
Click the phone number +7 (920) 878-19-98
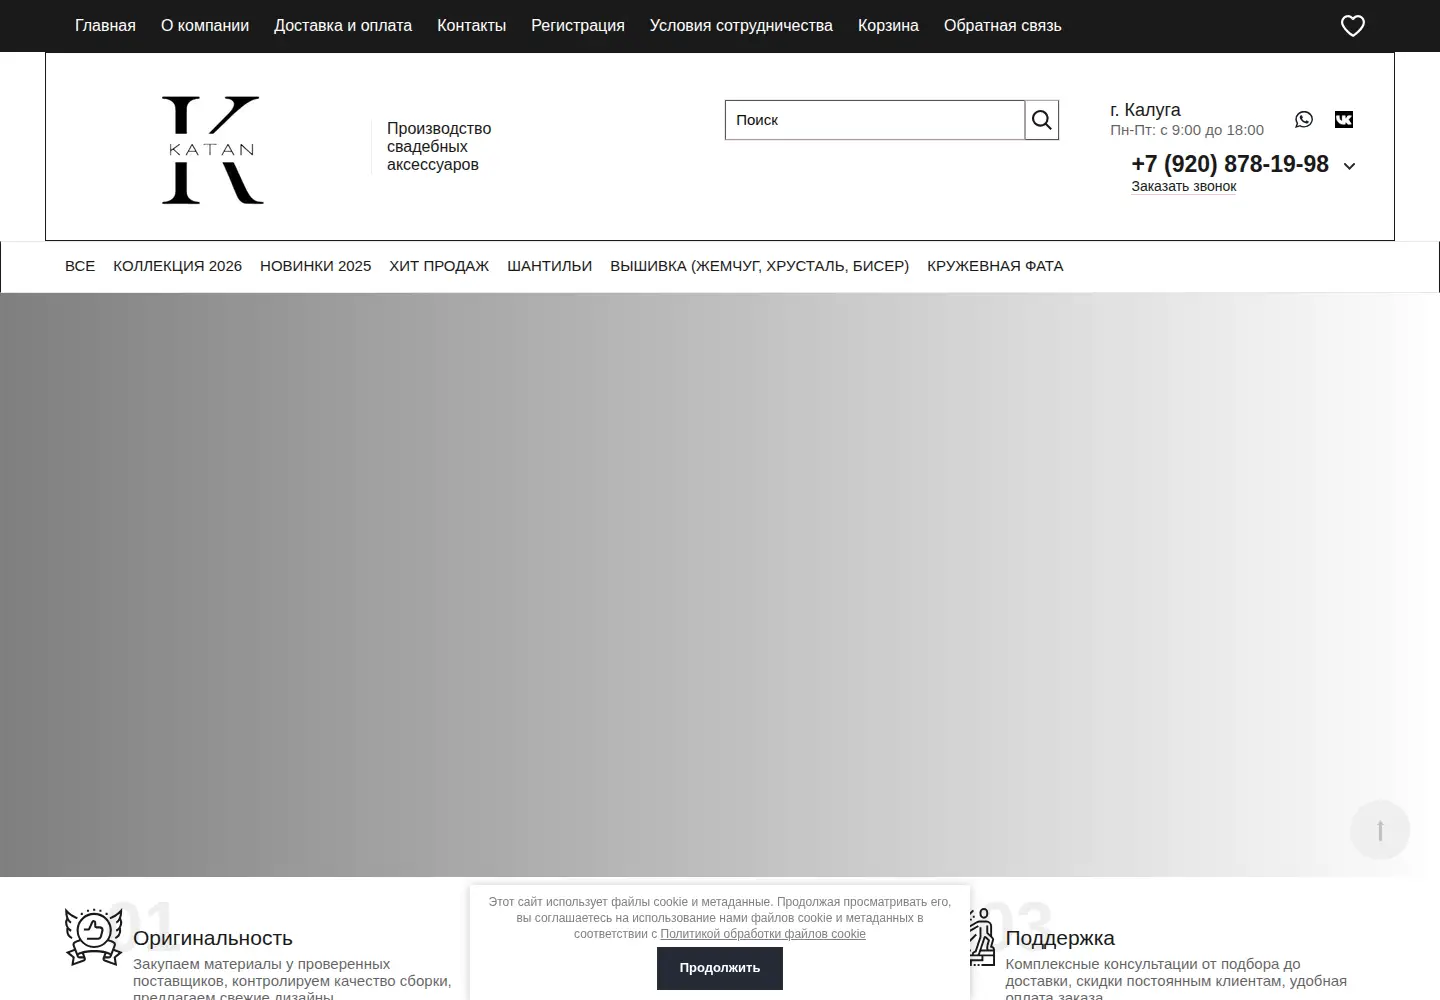(1230, 164)
